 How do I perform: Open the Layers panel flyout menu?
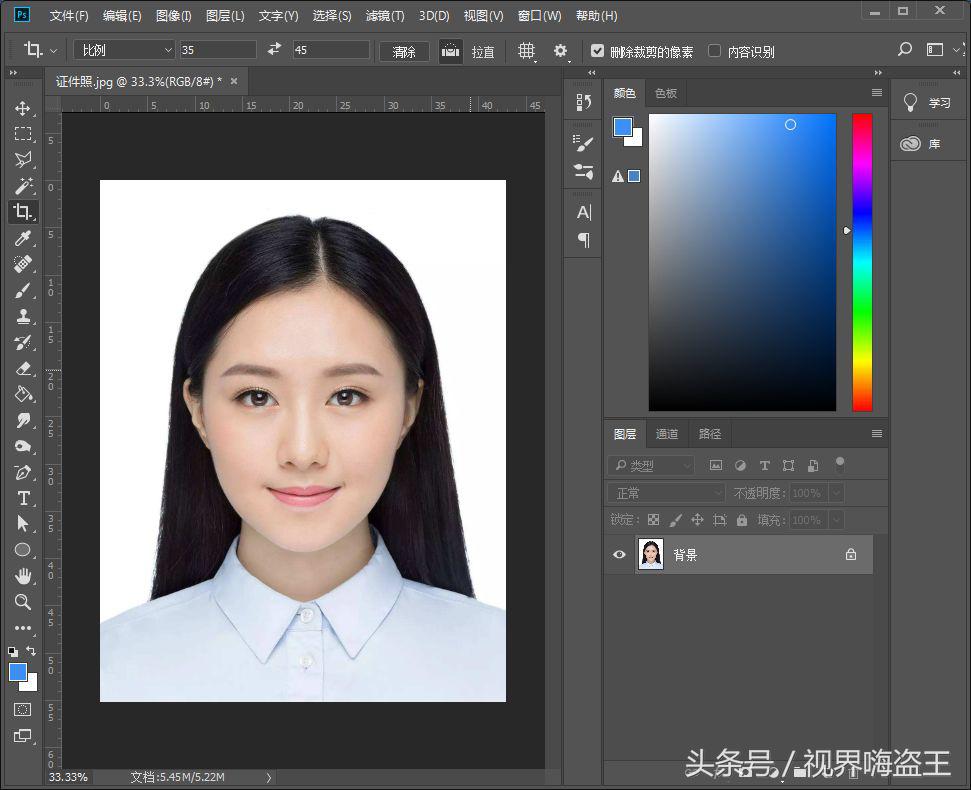point(877,433)
